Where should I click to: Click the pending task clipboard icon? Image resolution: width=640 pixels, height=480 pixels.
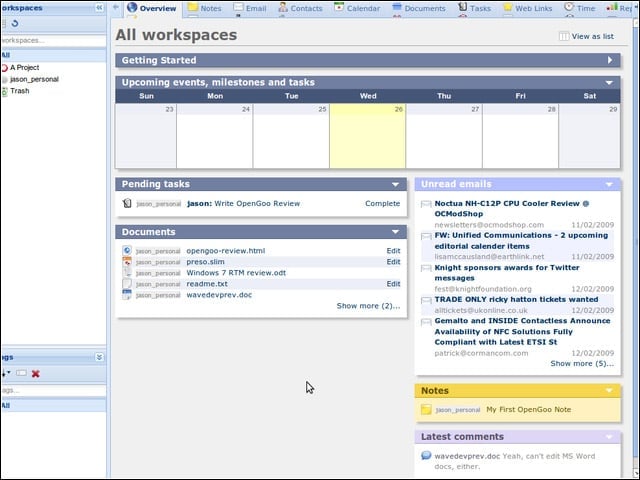pyautogui.click(x=127, y=203)
